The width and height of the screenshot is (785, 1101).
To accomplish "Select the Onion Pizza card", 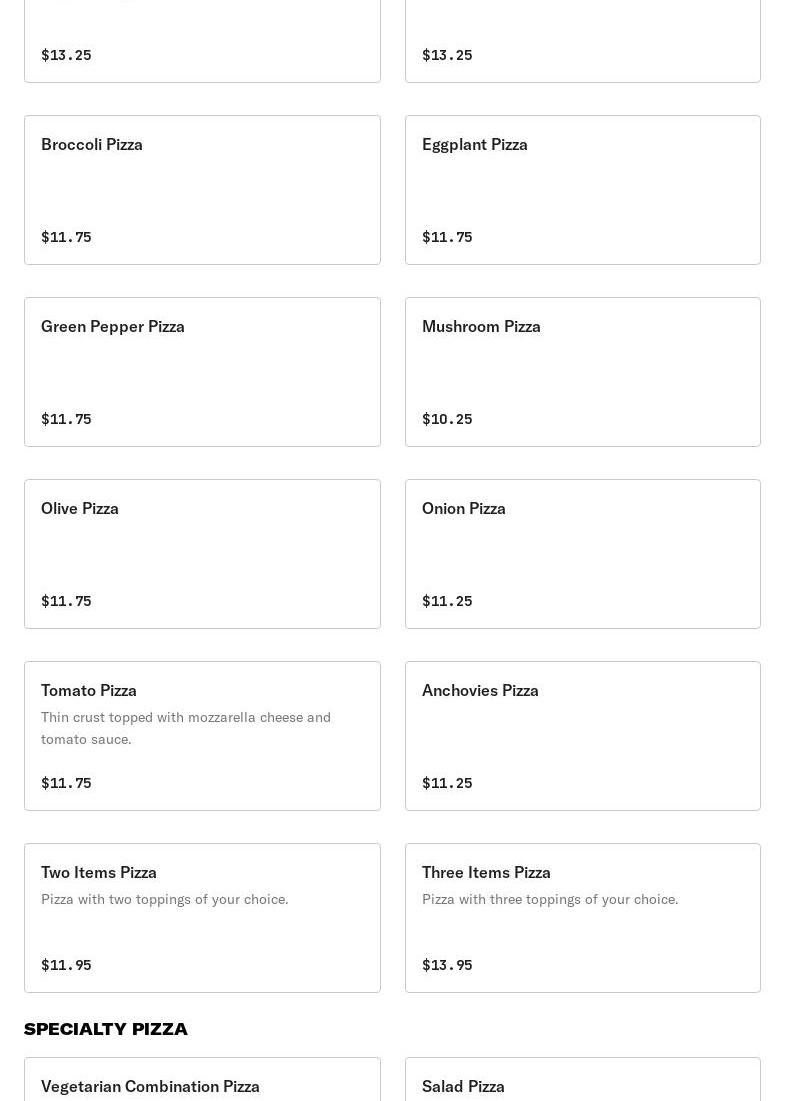I will pos(582,554).
